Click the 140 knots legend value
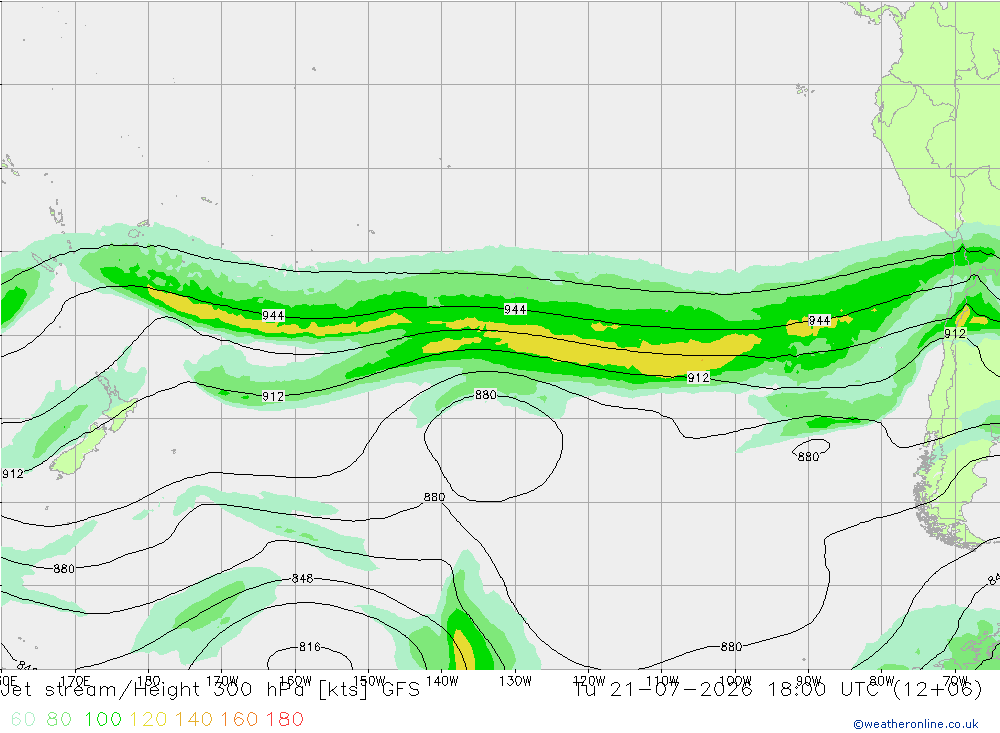 (x=194, y=720)
